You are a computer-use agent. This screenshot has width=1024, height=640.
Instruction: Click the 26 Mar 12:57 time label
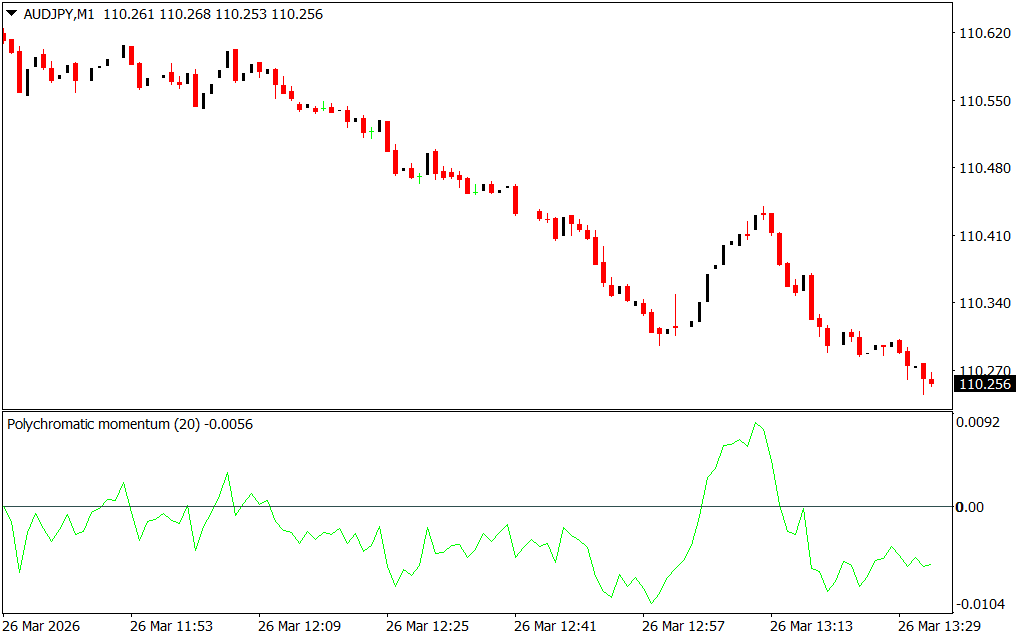tap(683, 626)
